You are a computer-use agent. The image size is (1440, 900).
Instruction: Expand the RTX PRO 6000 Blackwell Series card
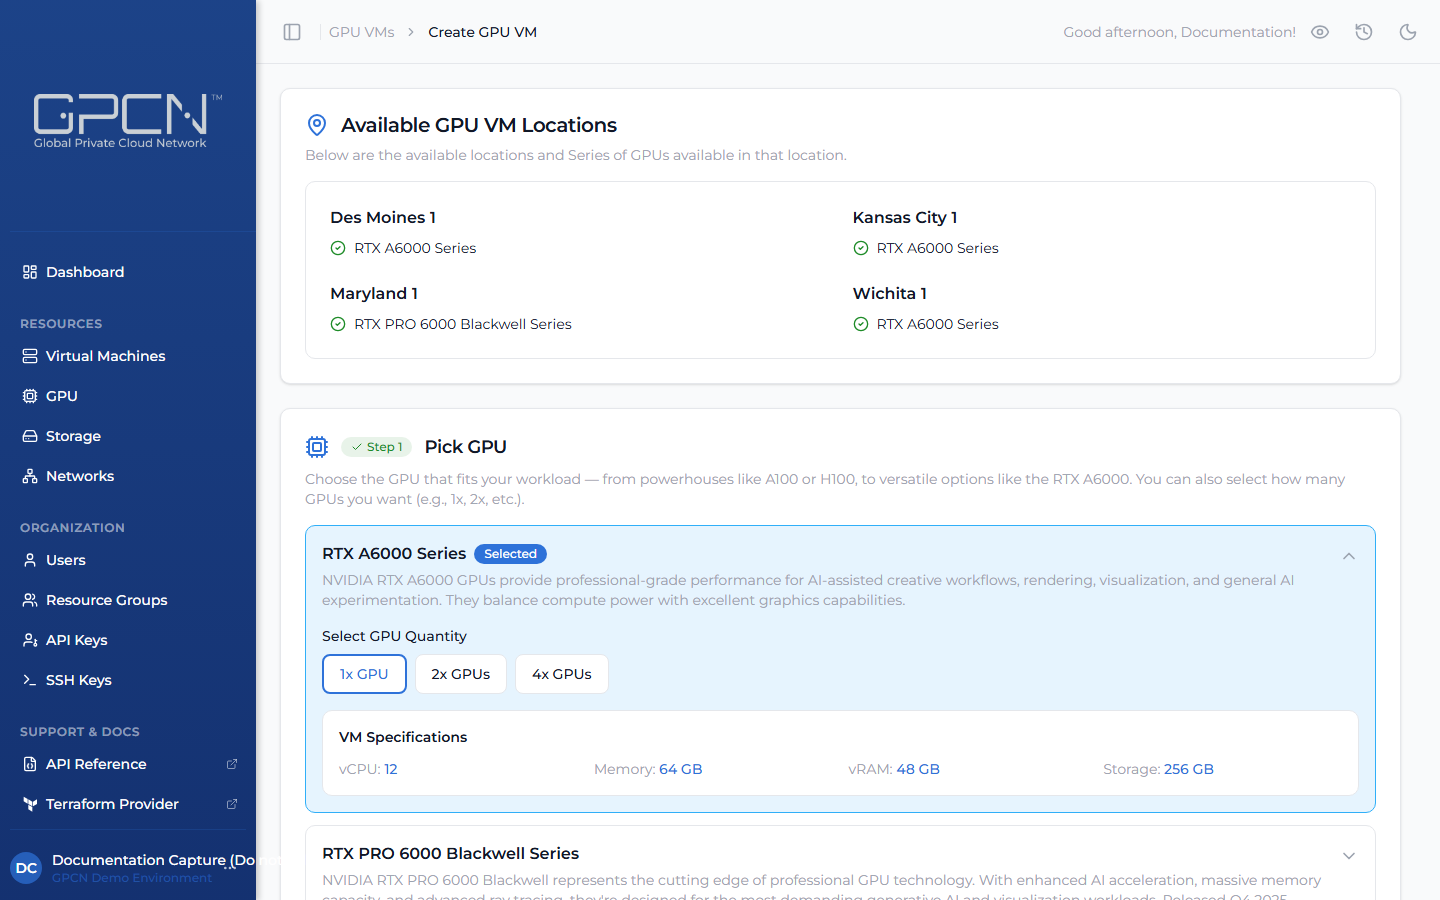(1349, 856)
